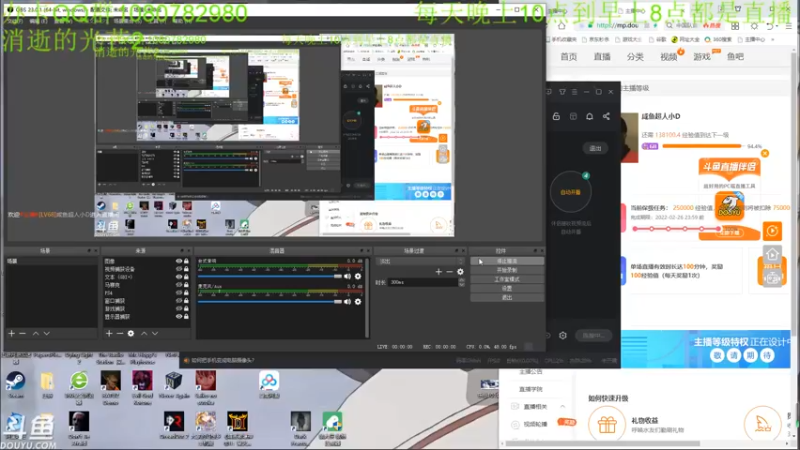800x450 pixels.
Task: Open settings gear for first mixer channel
Action: click(358, 276)
